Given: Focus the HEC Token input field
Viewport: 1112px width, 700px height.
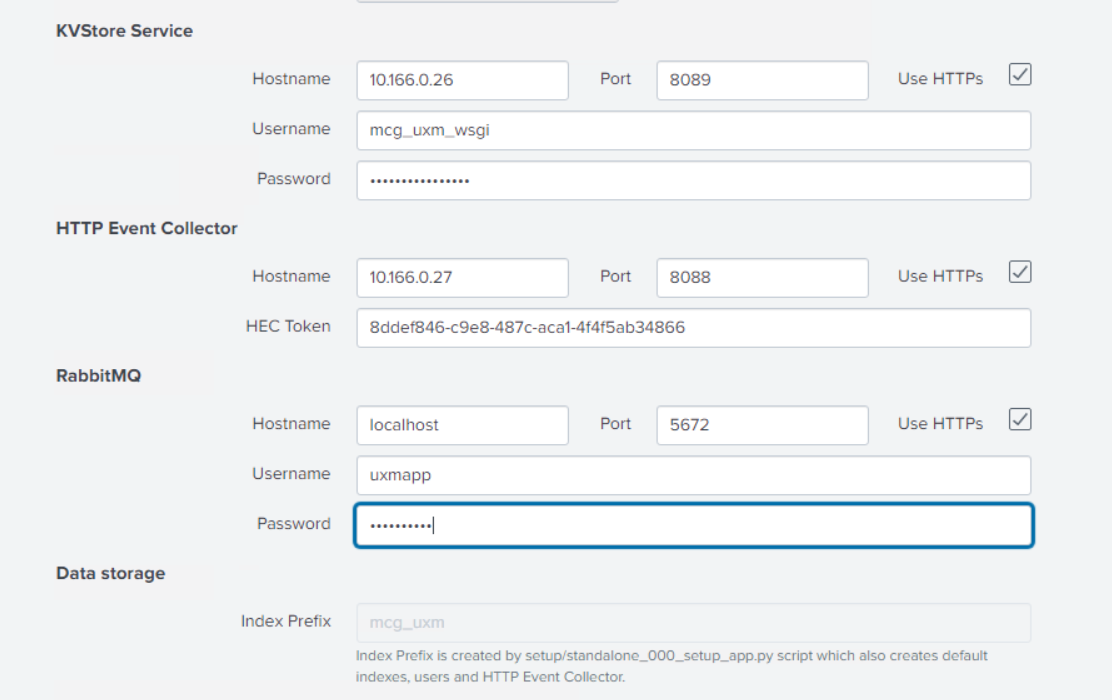Looking at the screenshot, I should pos(693,327).
